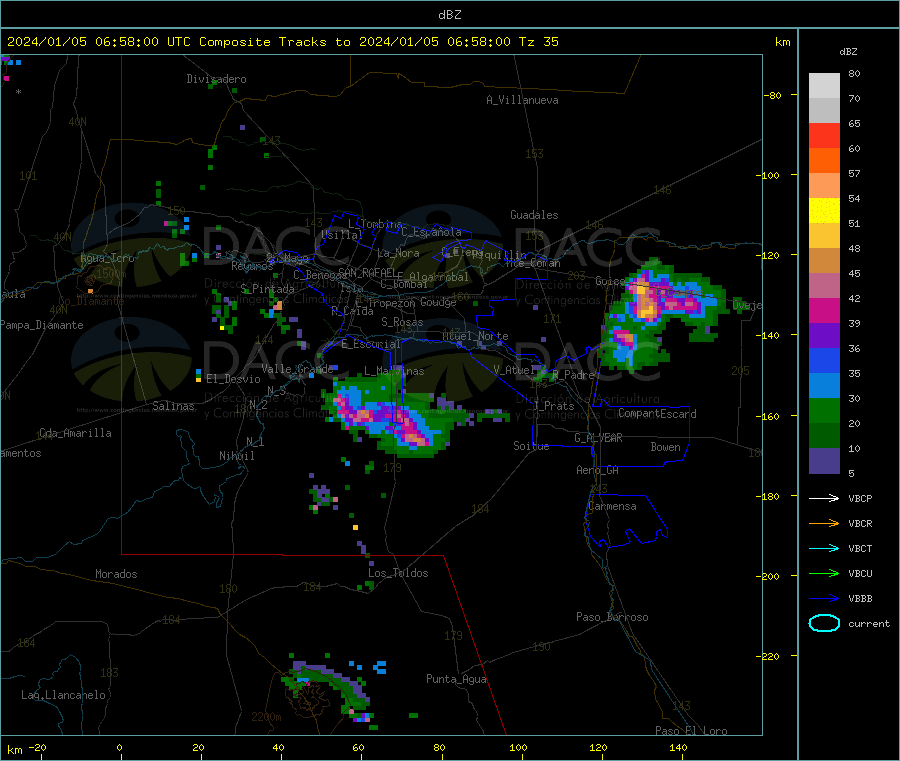Viewport: 900px width, 761px height.
Task: Click the Soitue map label
Action: [531, 446]
